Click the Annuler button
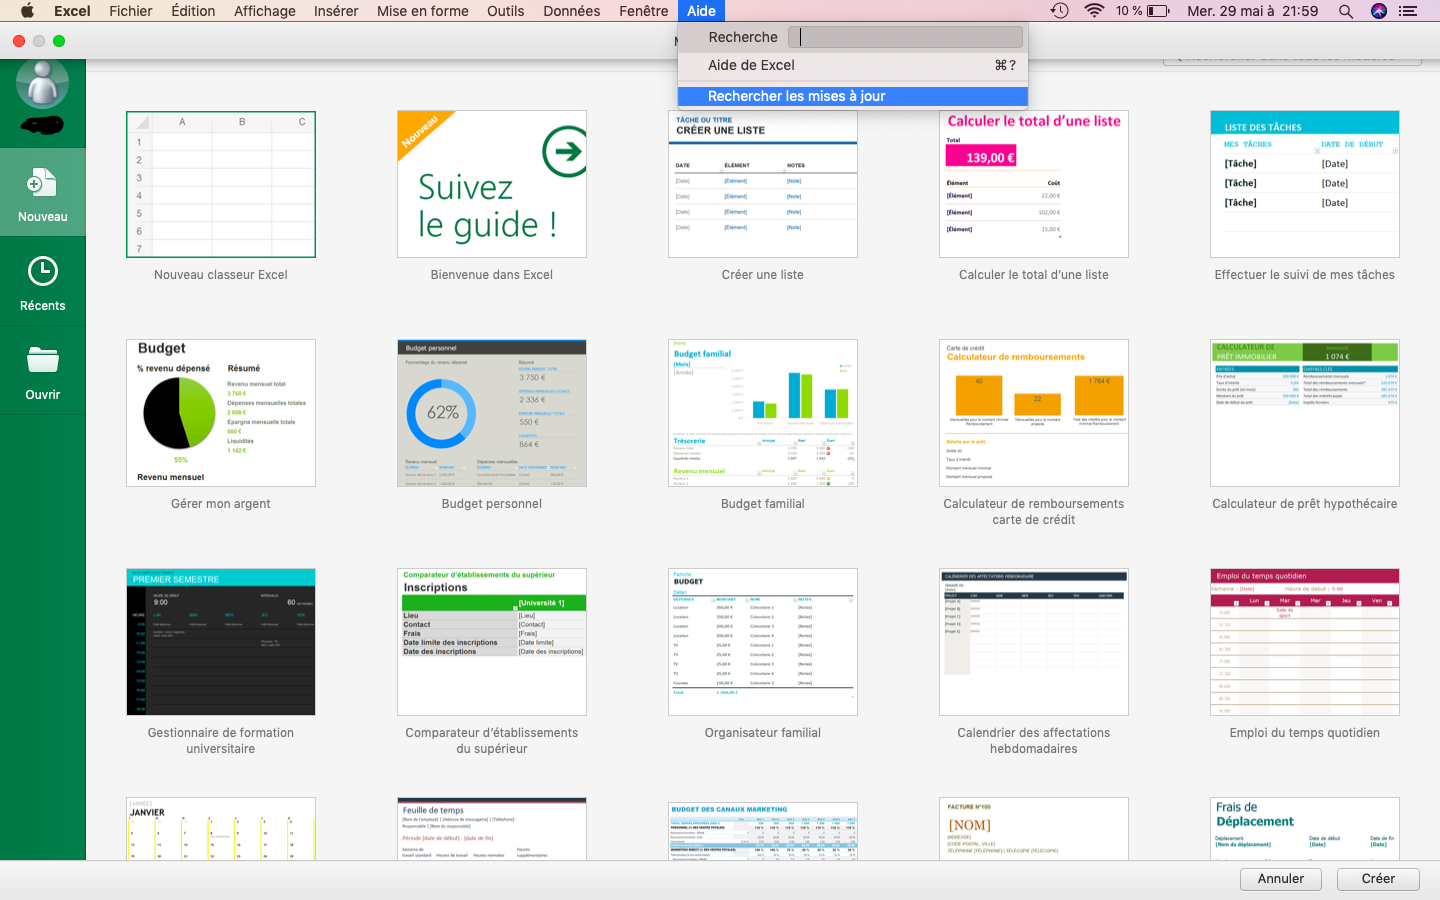The width and height of the screenshot is (1440, 900). 1281,878
